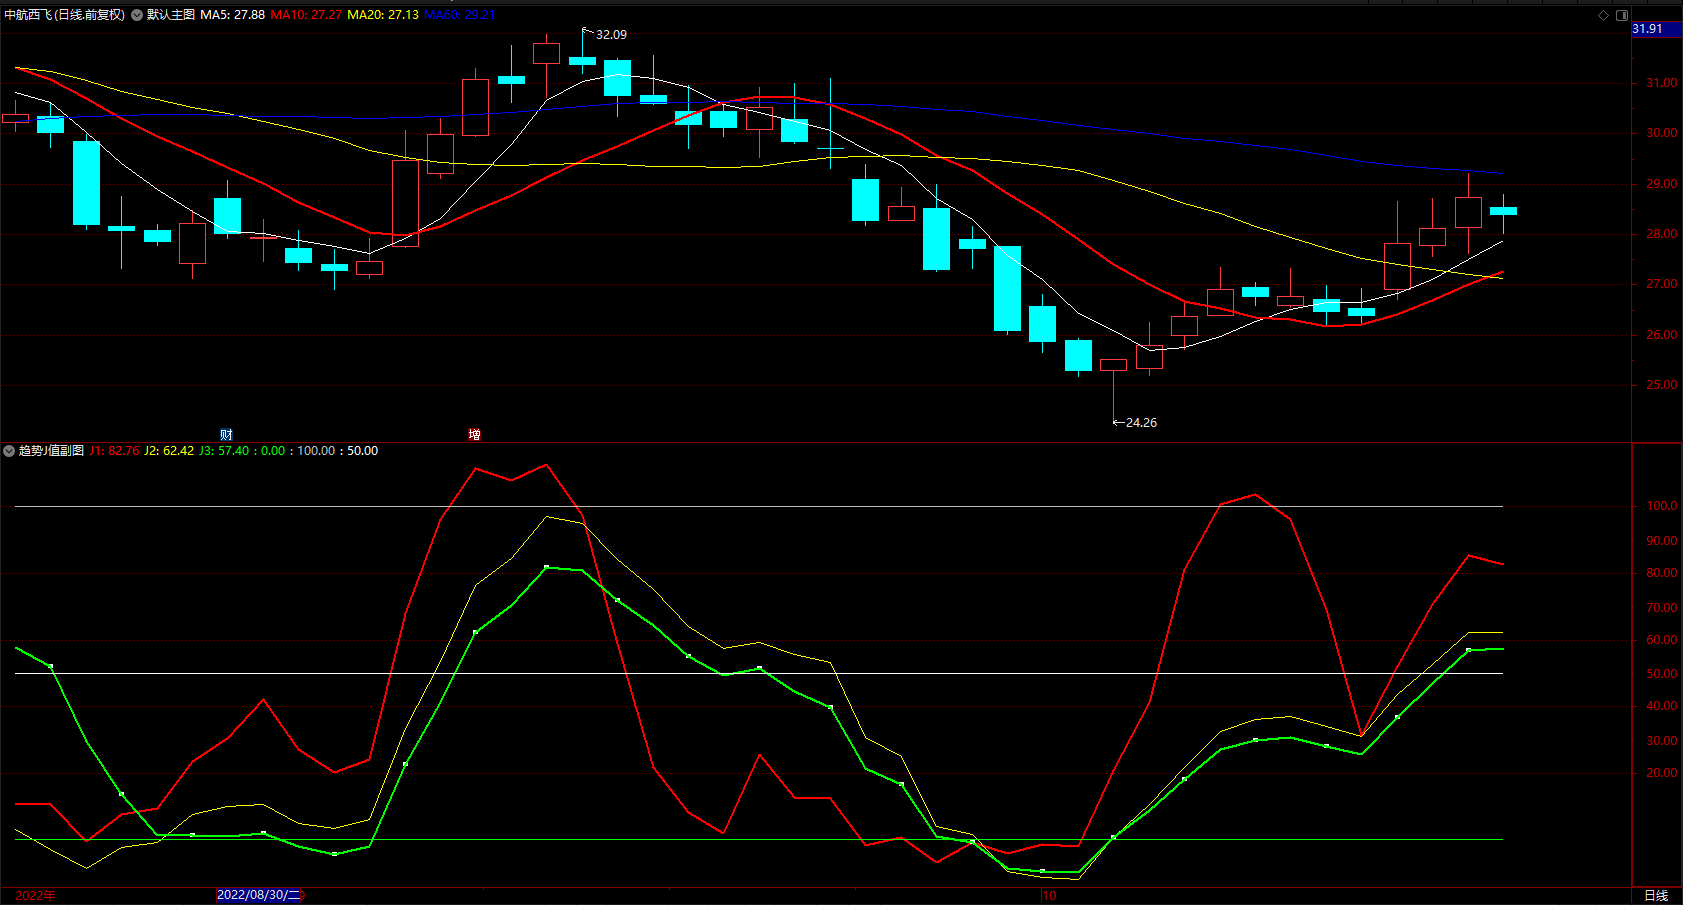The width and height of the screenshot is (1683, 905).
Task: Click the 10 month marker on time axis
Action: tap(1049, 896)
